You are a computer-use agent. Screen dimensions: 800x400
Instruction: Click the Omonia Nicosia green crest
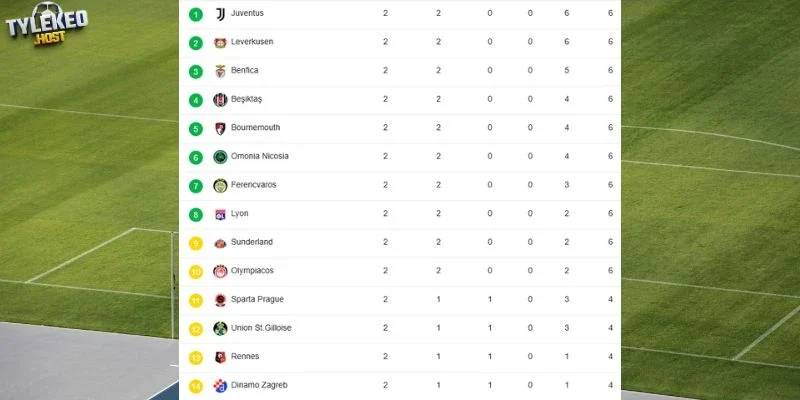point(220,157)
